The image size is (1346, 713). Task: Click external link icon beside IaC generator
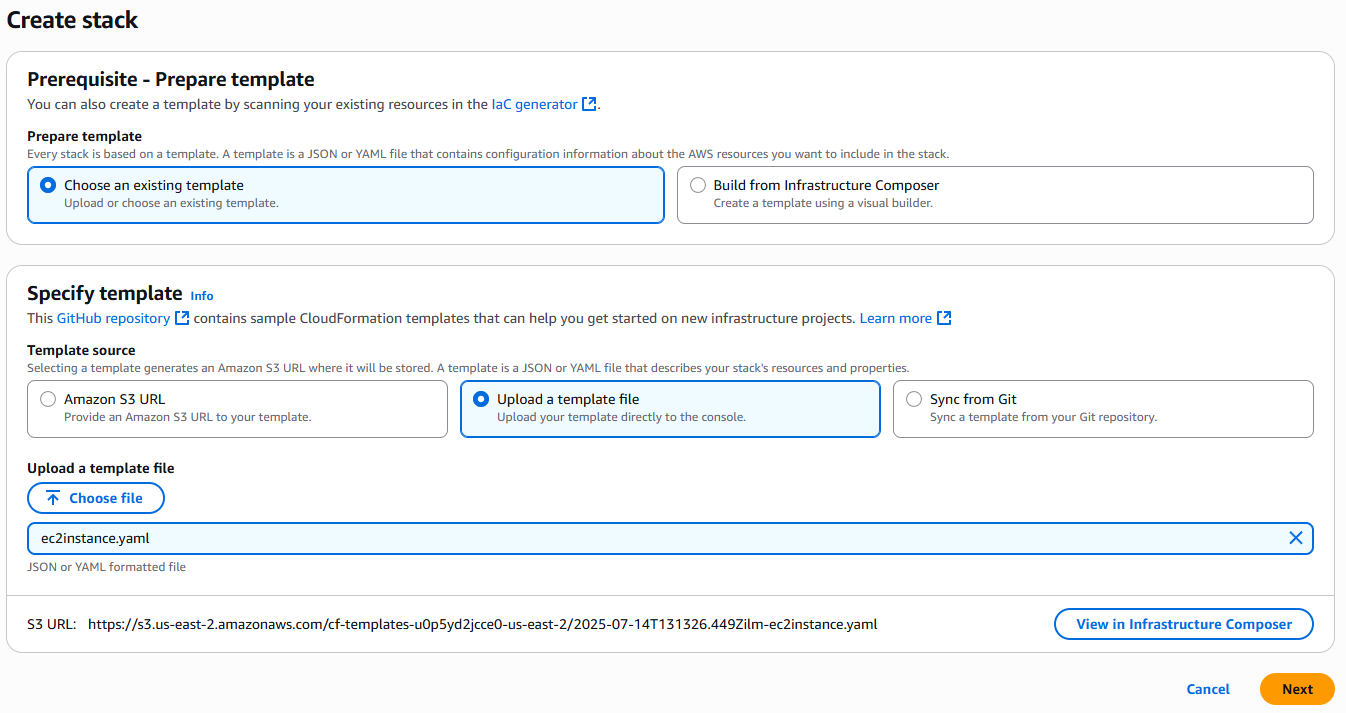589,104
